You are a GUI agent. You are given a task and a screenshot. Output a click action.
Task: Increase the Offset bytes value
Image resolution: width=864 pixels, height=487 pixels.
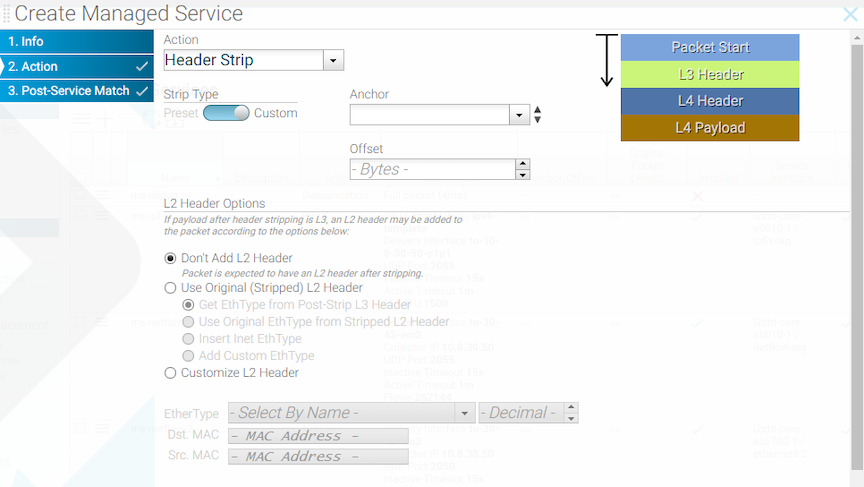point(522,164)
